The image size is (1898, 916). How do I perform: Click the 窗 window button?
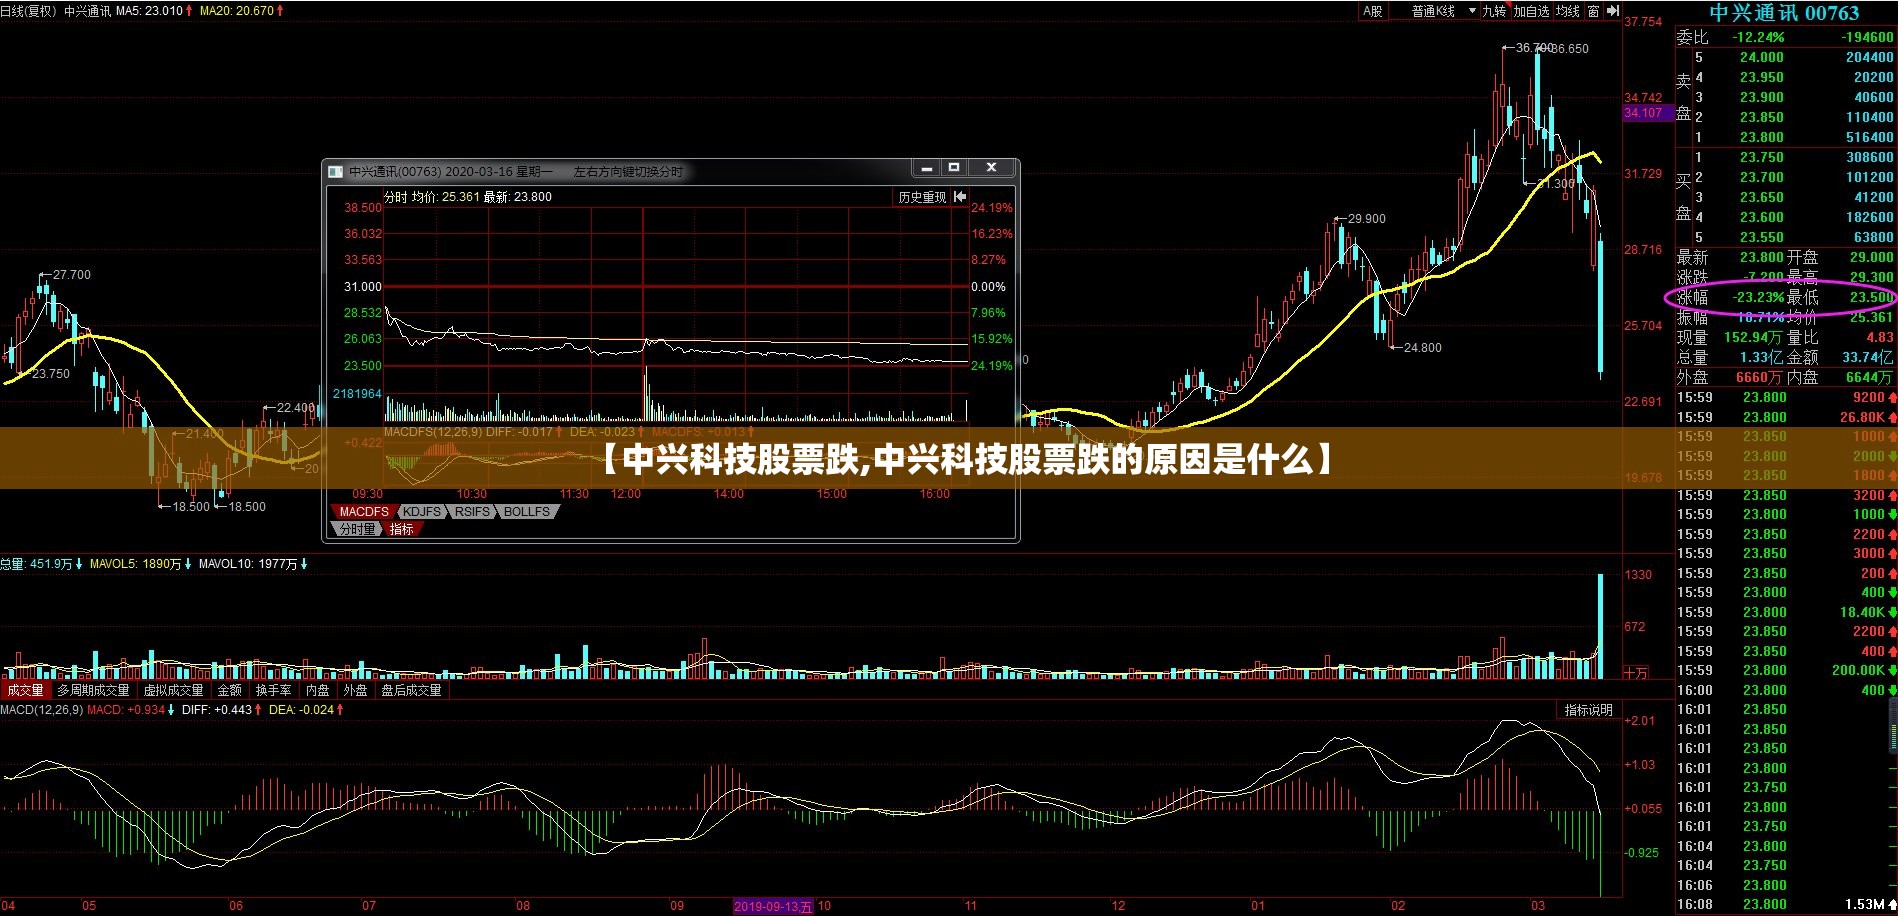(x=1593, y=11)
